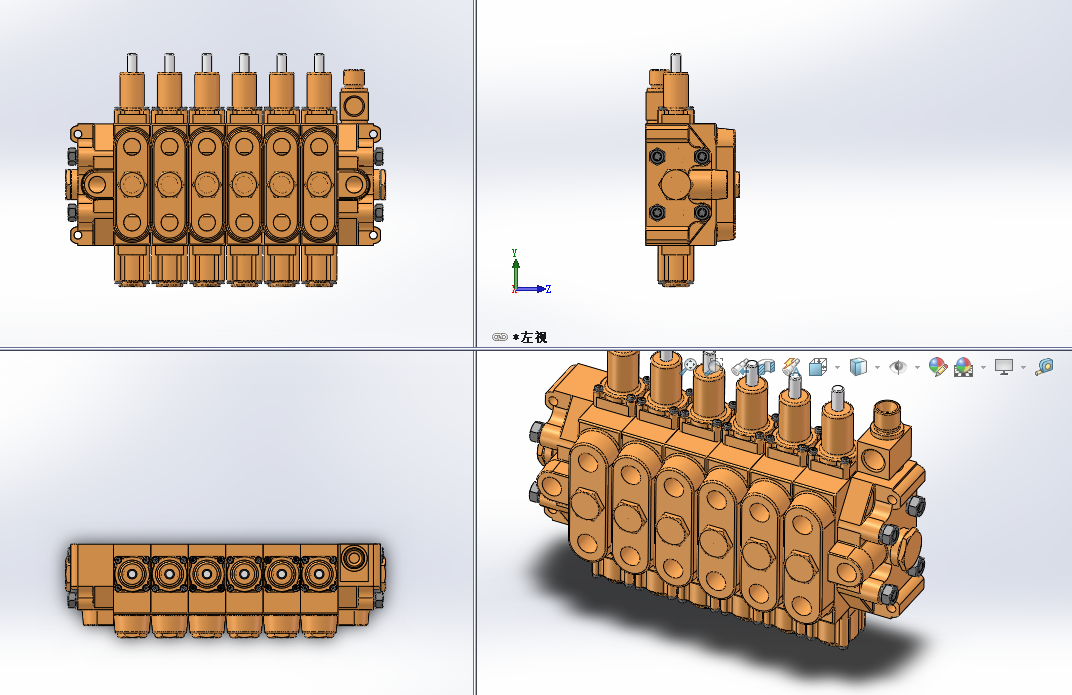Go back with Previous View icon
The width and height of the screenshot is (1072, 695).
click(741, 367)
